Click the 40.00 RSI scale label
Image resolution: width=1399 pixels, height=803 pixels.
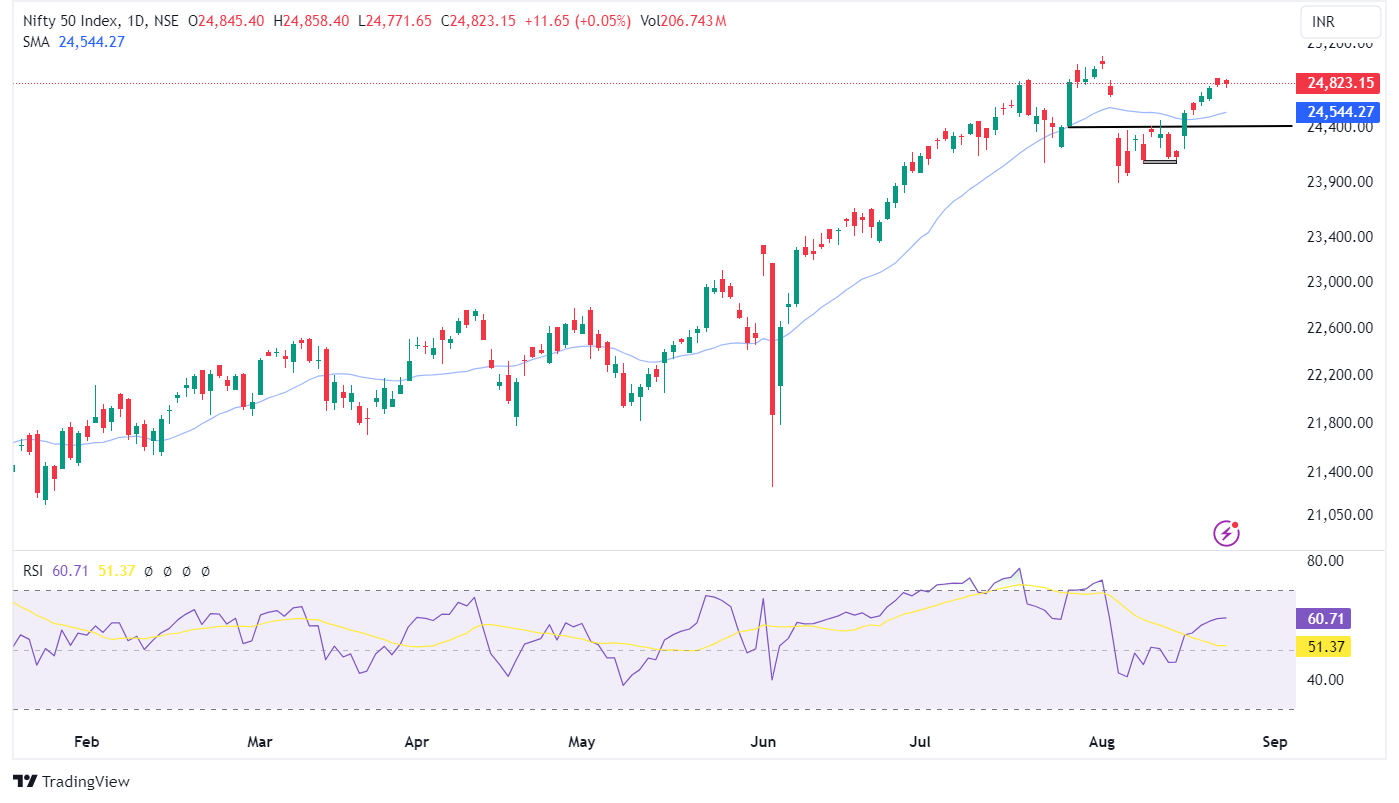point(1325,680)
